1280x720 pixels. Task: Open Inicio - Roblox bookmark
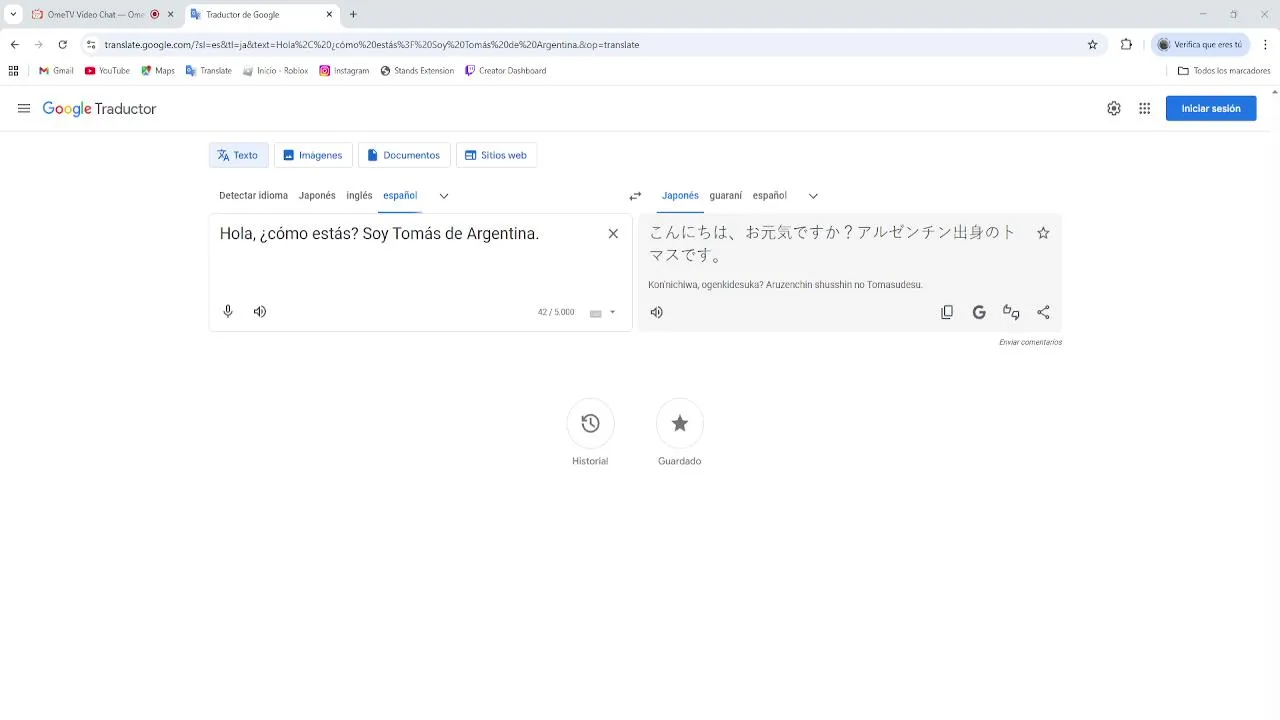(x=275, y=71)
